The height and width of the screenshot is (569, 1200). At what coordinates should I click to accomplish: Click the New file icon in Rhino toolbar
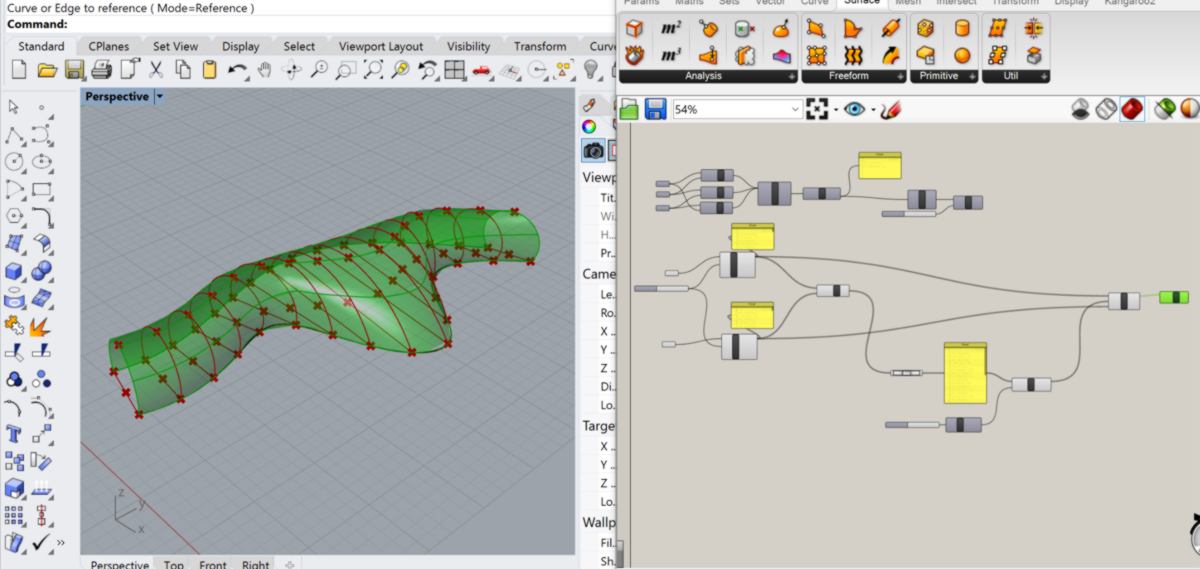point(19,70)
